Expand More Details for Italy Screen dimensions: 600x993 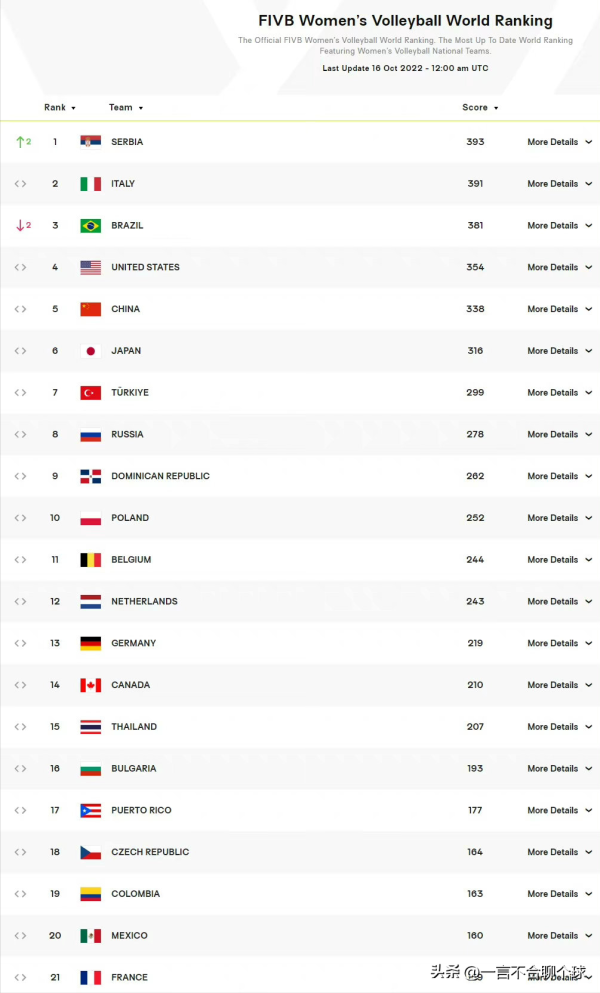click(559, 184)
